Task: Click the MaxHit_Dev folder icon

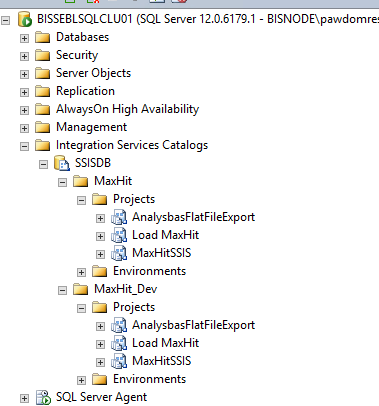Action: (x=80, y=289)
